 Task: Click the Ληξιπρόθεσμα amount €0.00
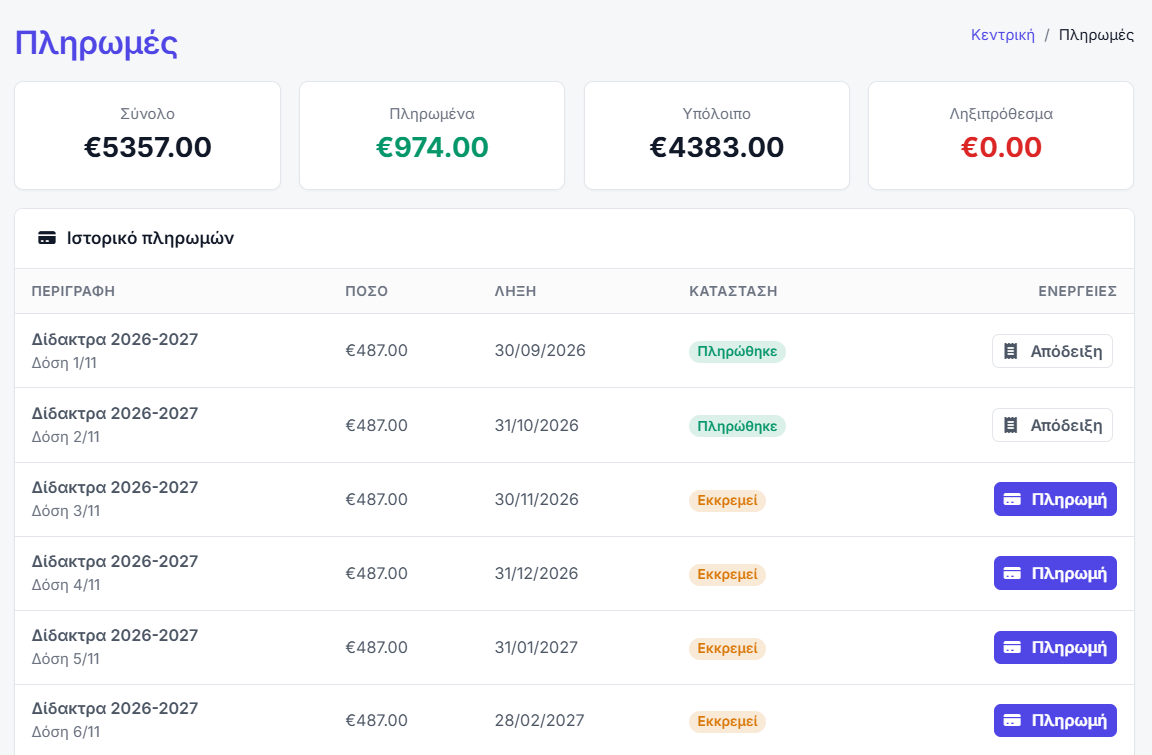click(x=1001, y=147)
